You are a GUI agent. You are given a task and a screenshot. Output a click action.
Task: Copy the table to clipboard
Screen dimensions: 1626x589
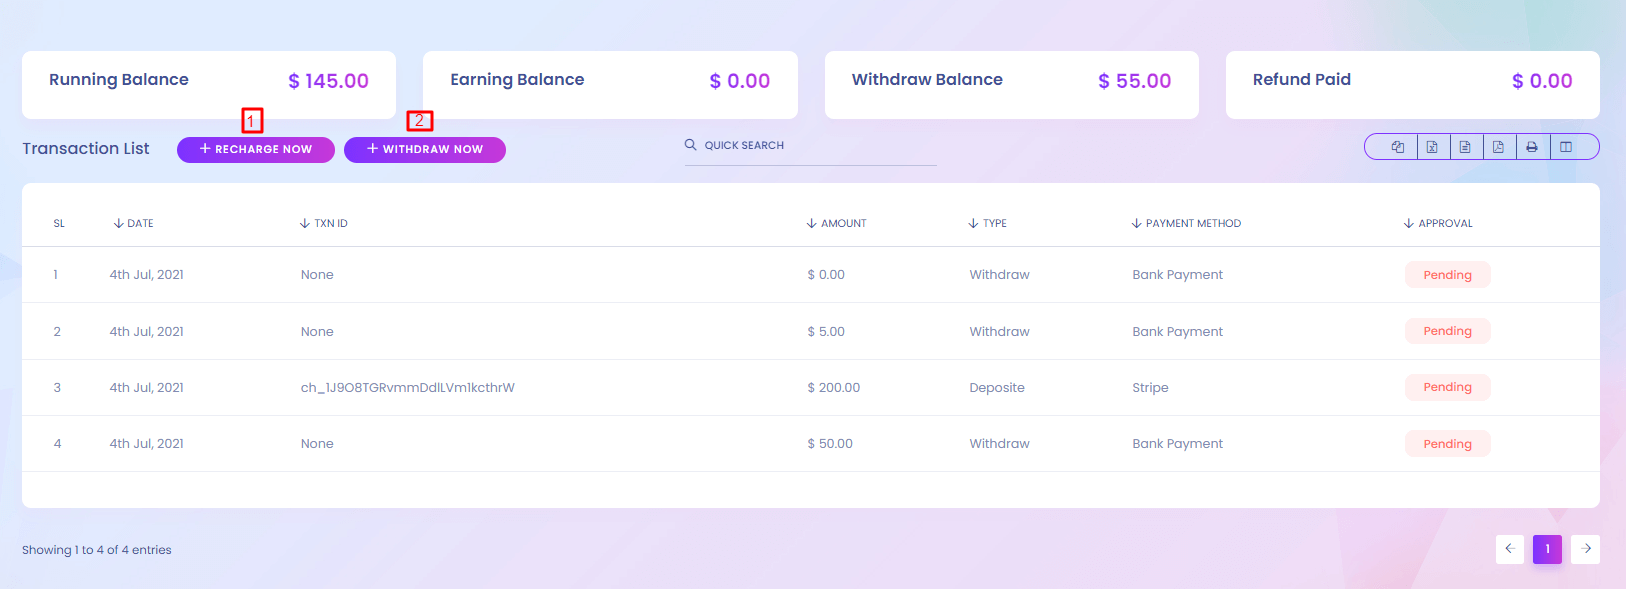[1397, 147]
